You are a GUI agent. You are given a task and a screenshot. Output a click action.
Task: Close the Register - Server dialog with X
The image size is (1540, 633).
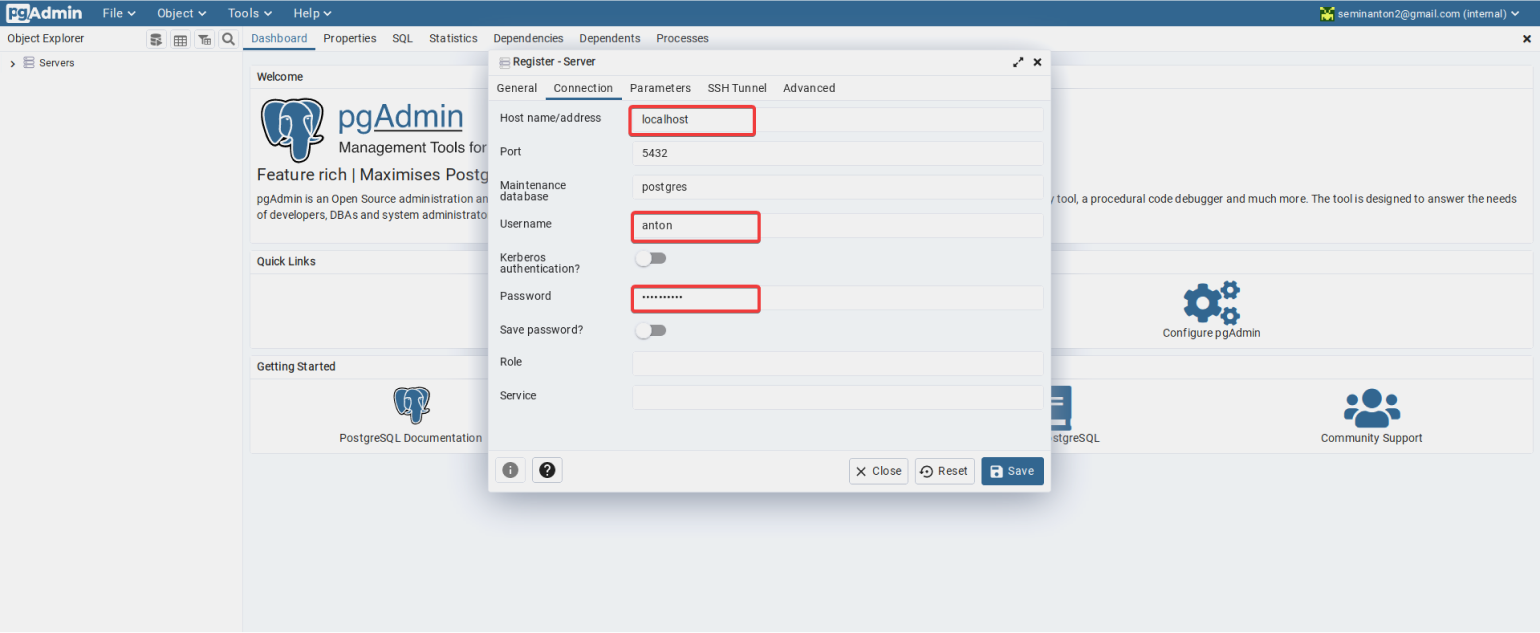pos(1037,62)
